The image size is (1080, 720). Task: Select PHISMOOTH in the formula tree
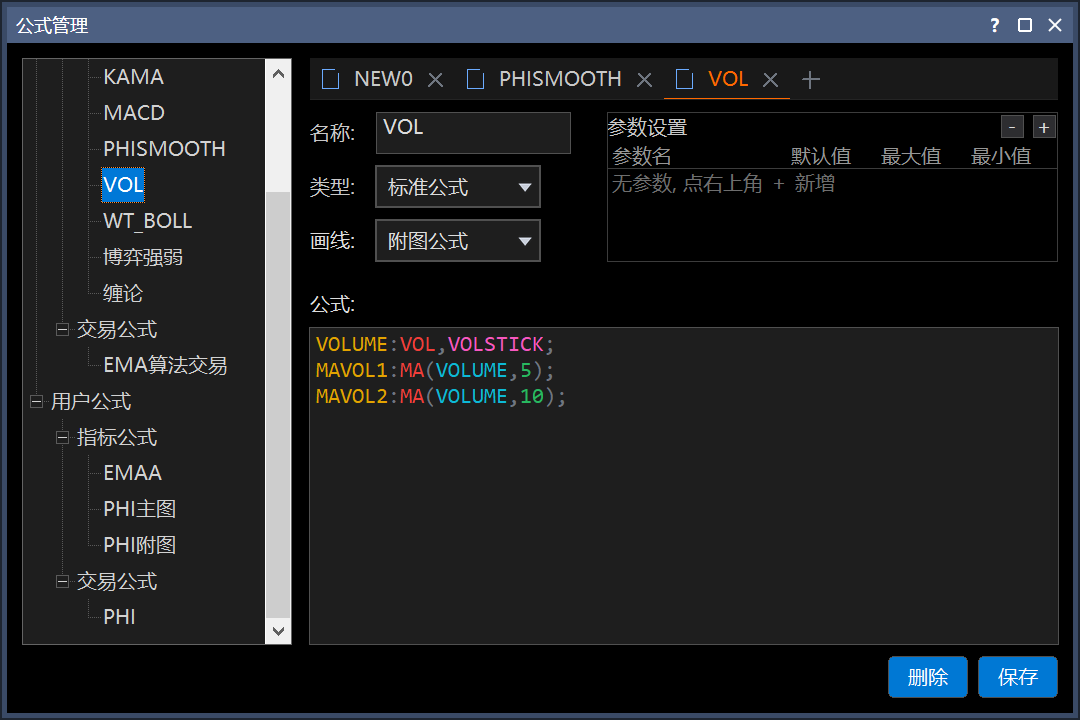164,149
